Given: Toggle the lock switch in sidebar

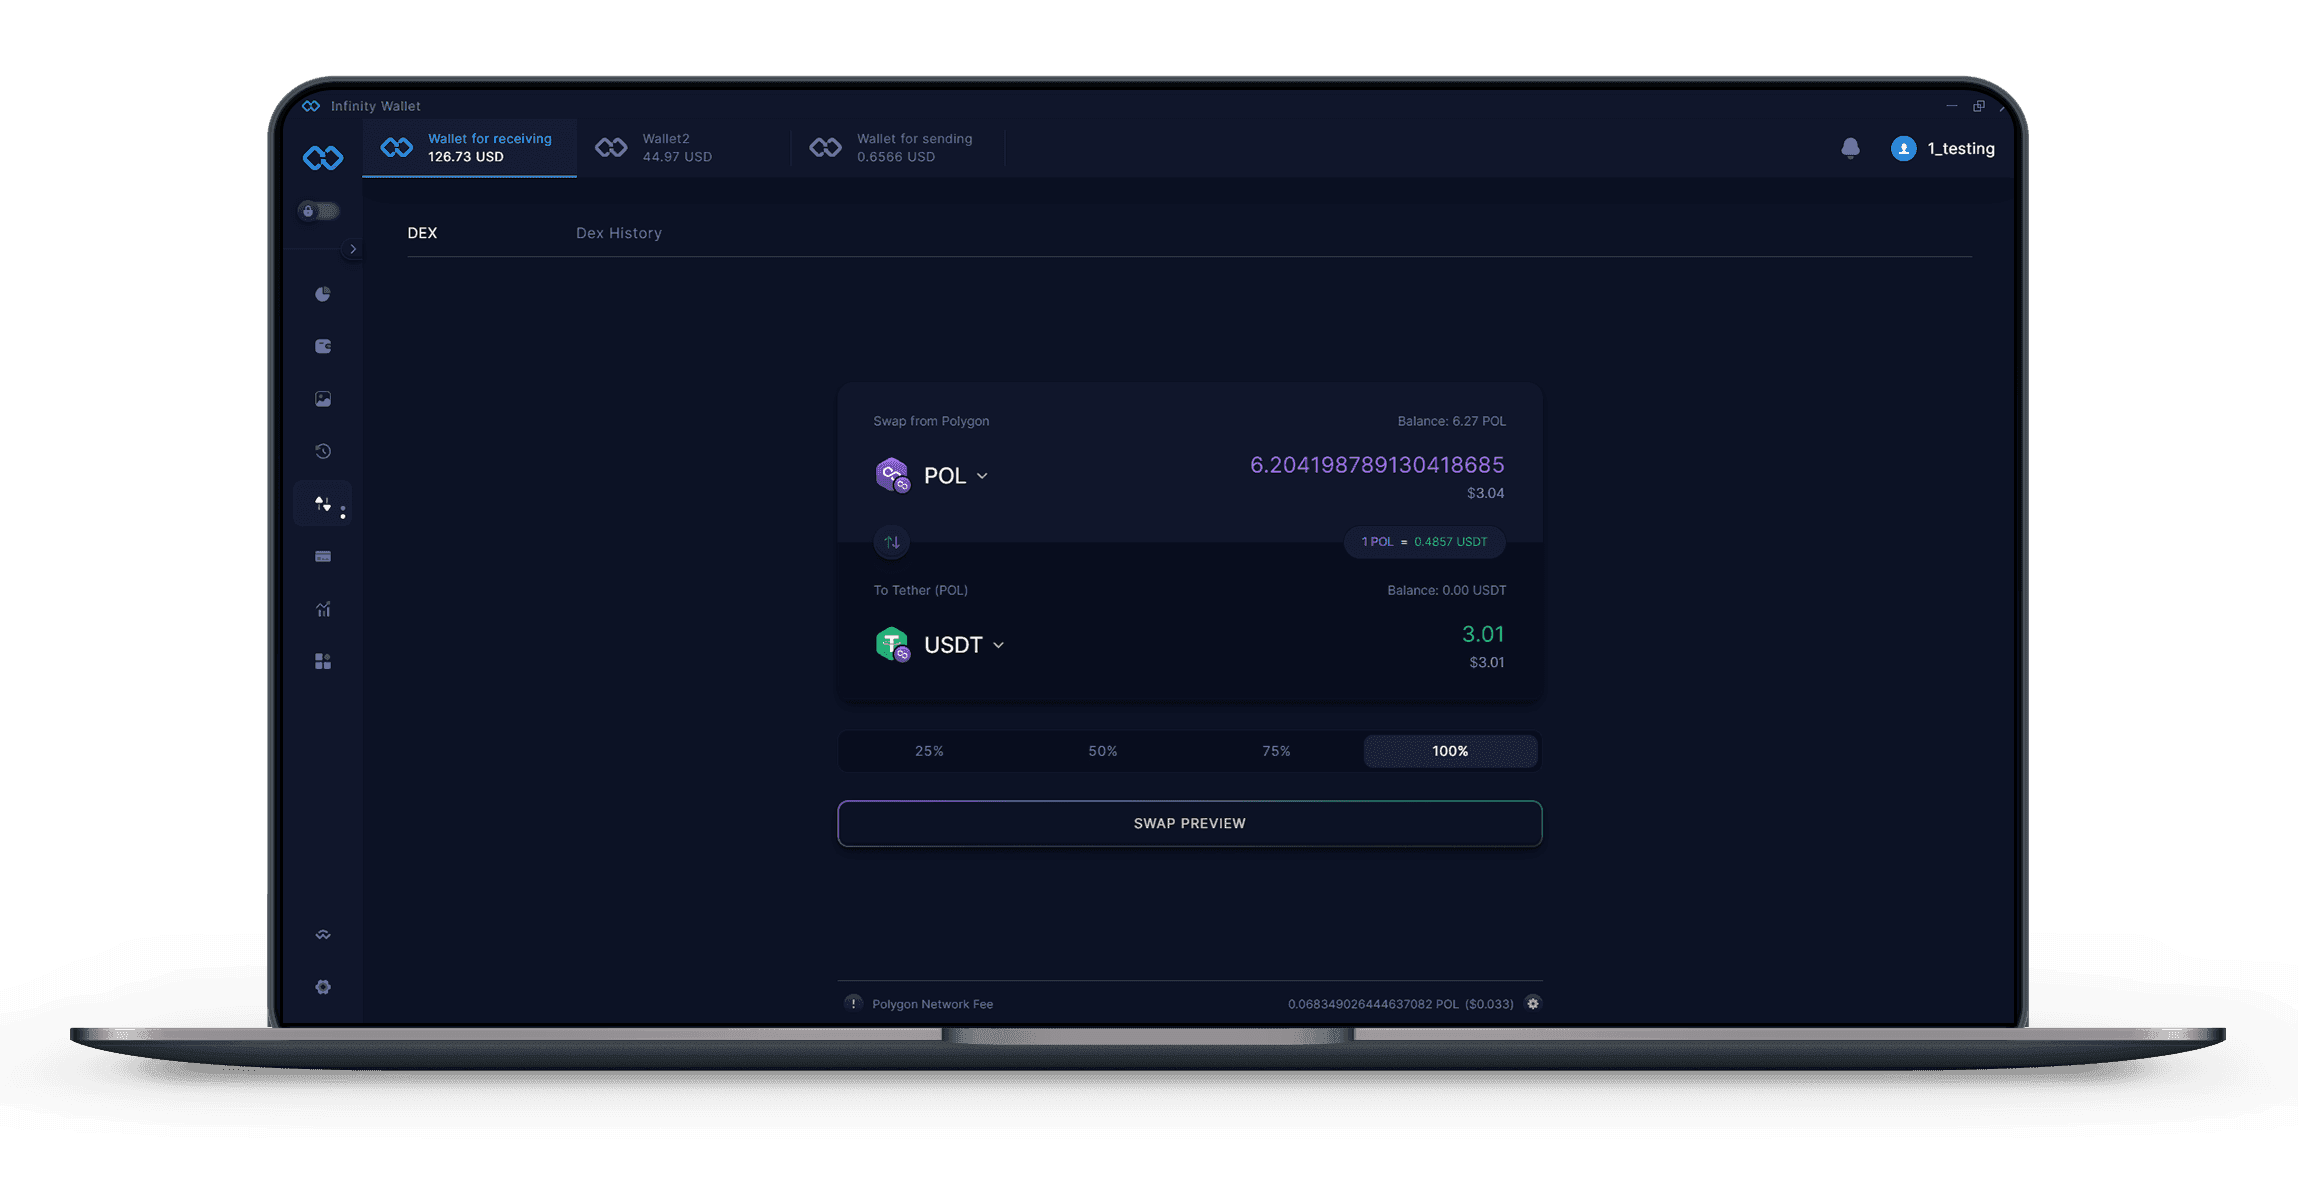Looking at the screenshot, I should tap(319, 211).
